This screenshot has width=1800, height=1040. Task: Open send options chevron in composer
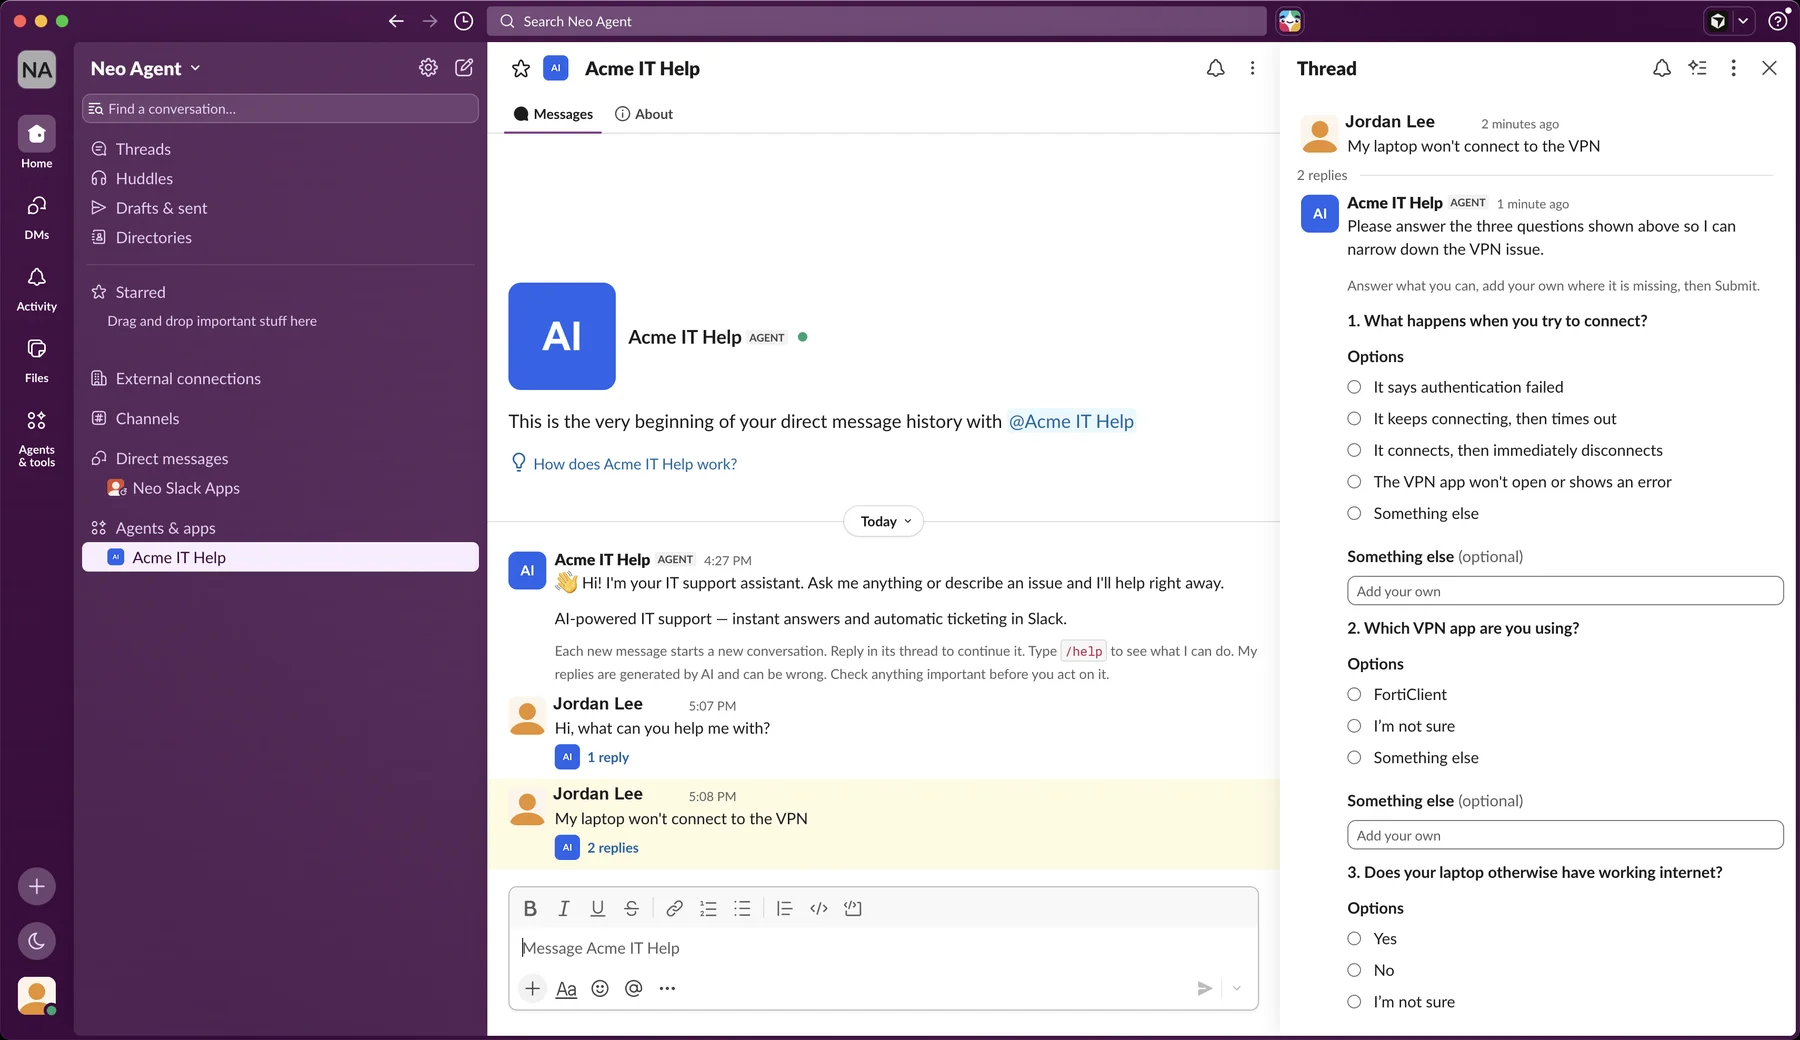[1237, 988]
